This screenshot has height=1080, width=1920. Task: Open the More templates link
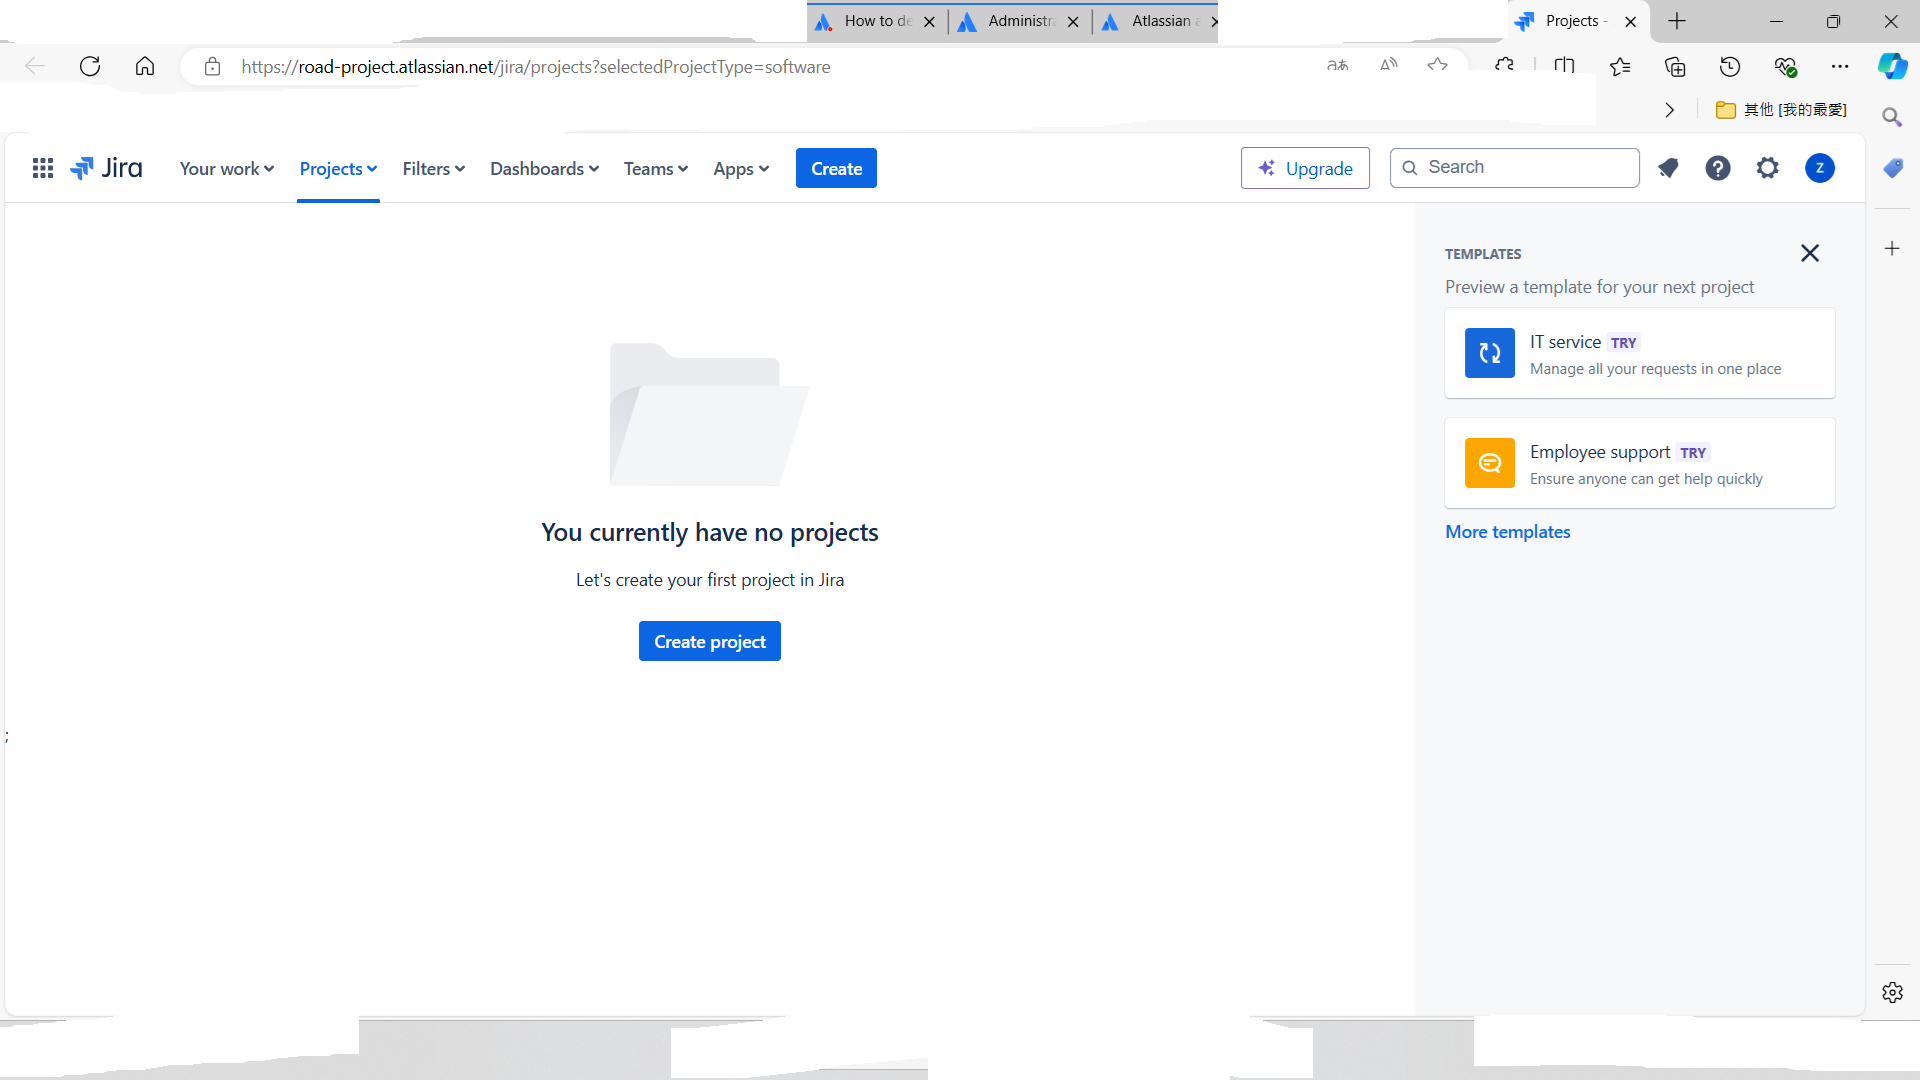(x=1507, y=531)
